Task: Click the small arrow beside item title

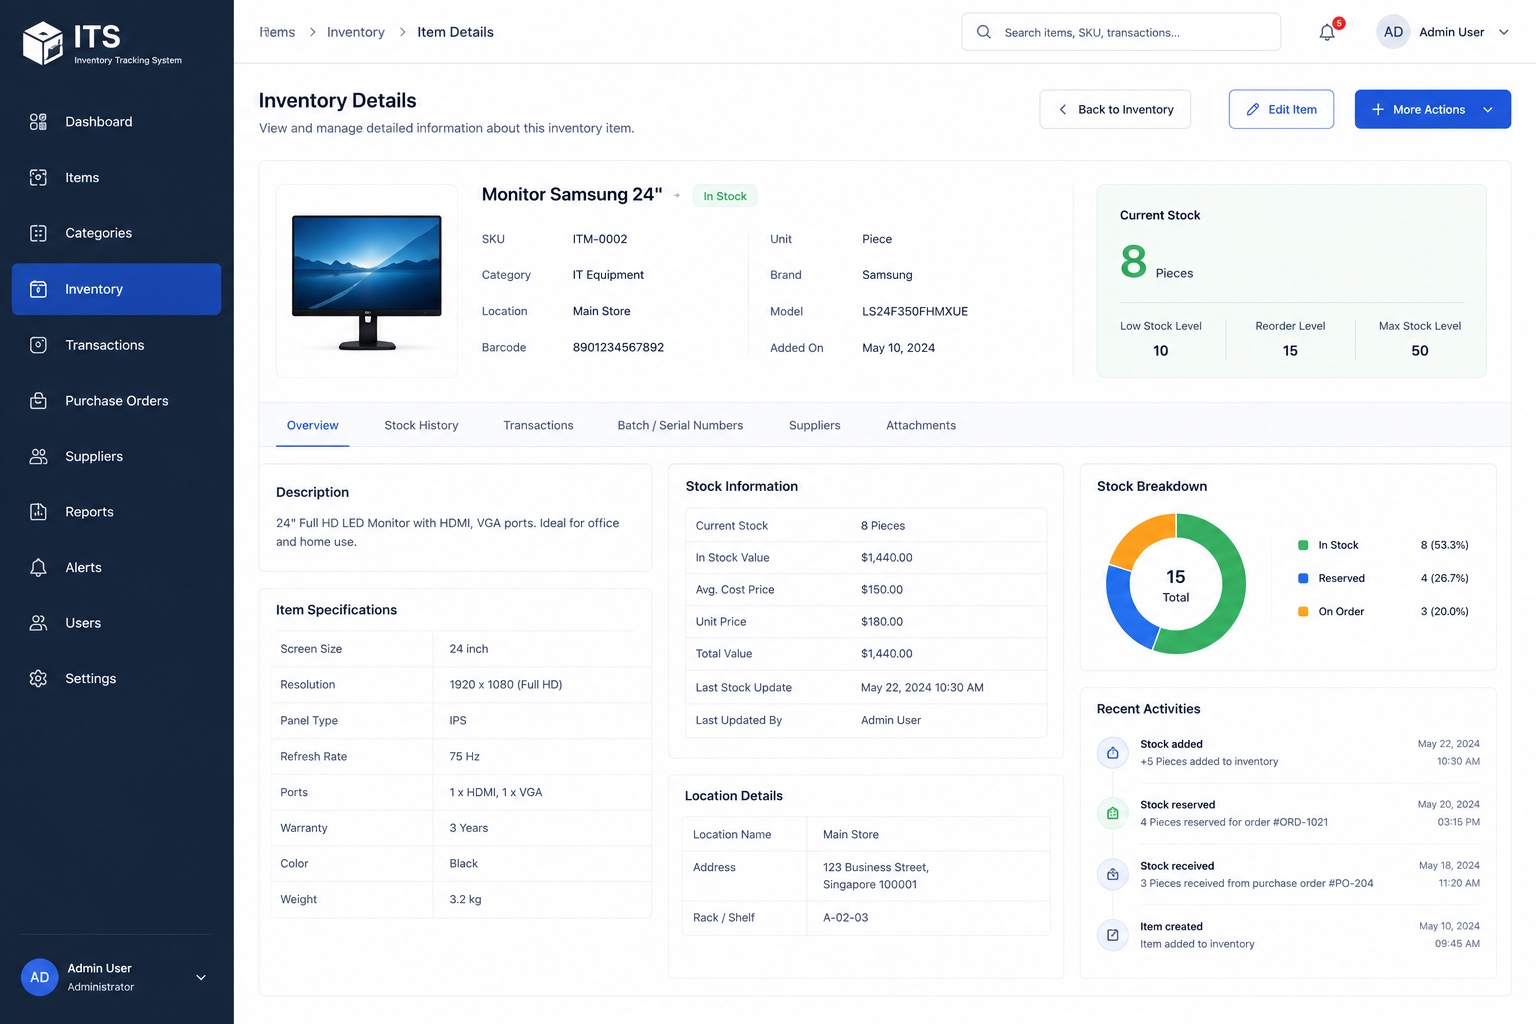Action: pyautogui.click(x=677, y=196)
